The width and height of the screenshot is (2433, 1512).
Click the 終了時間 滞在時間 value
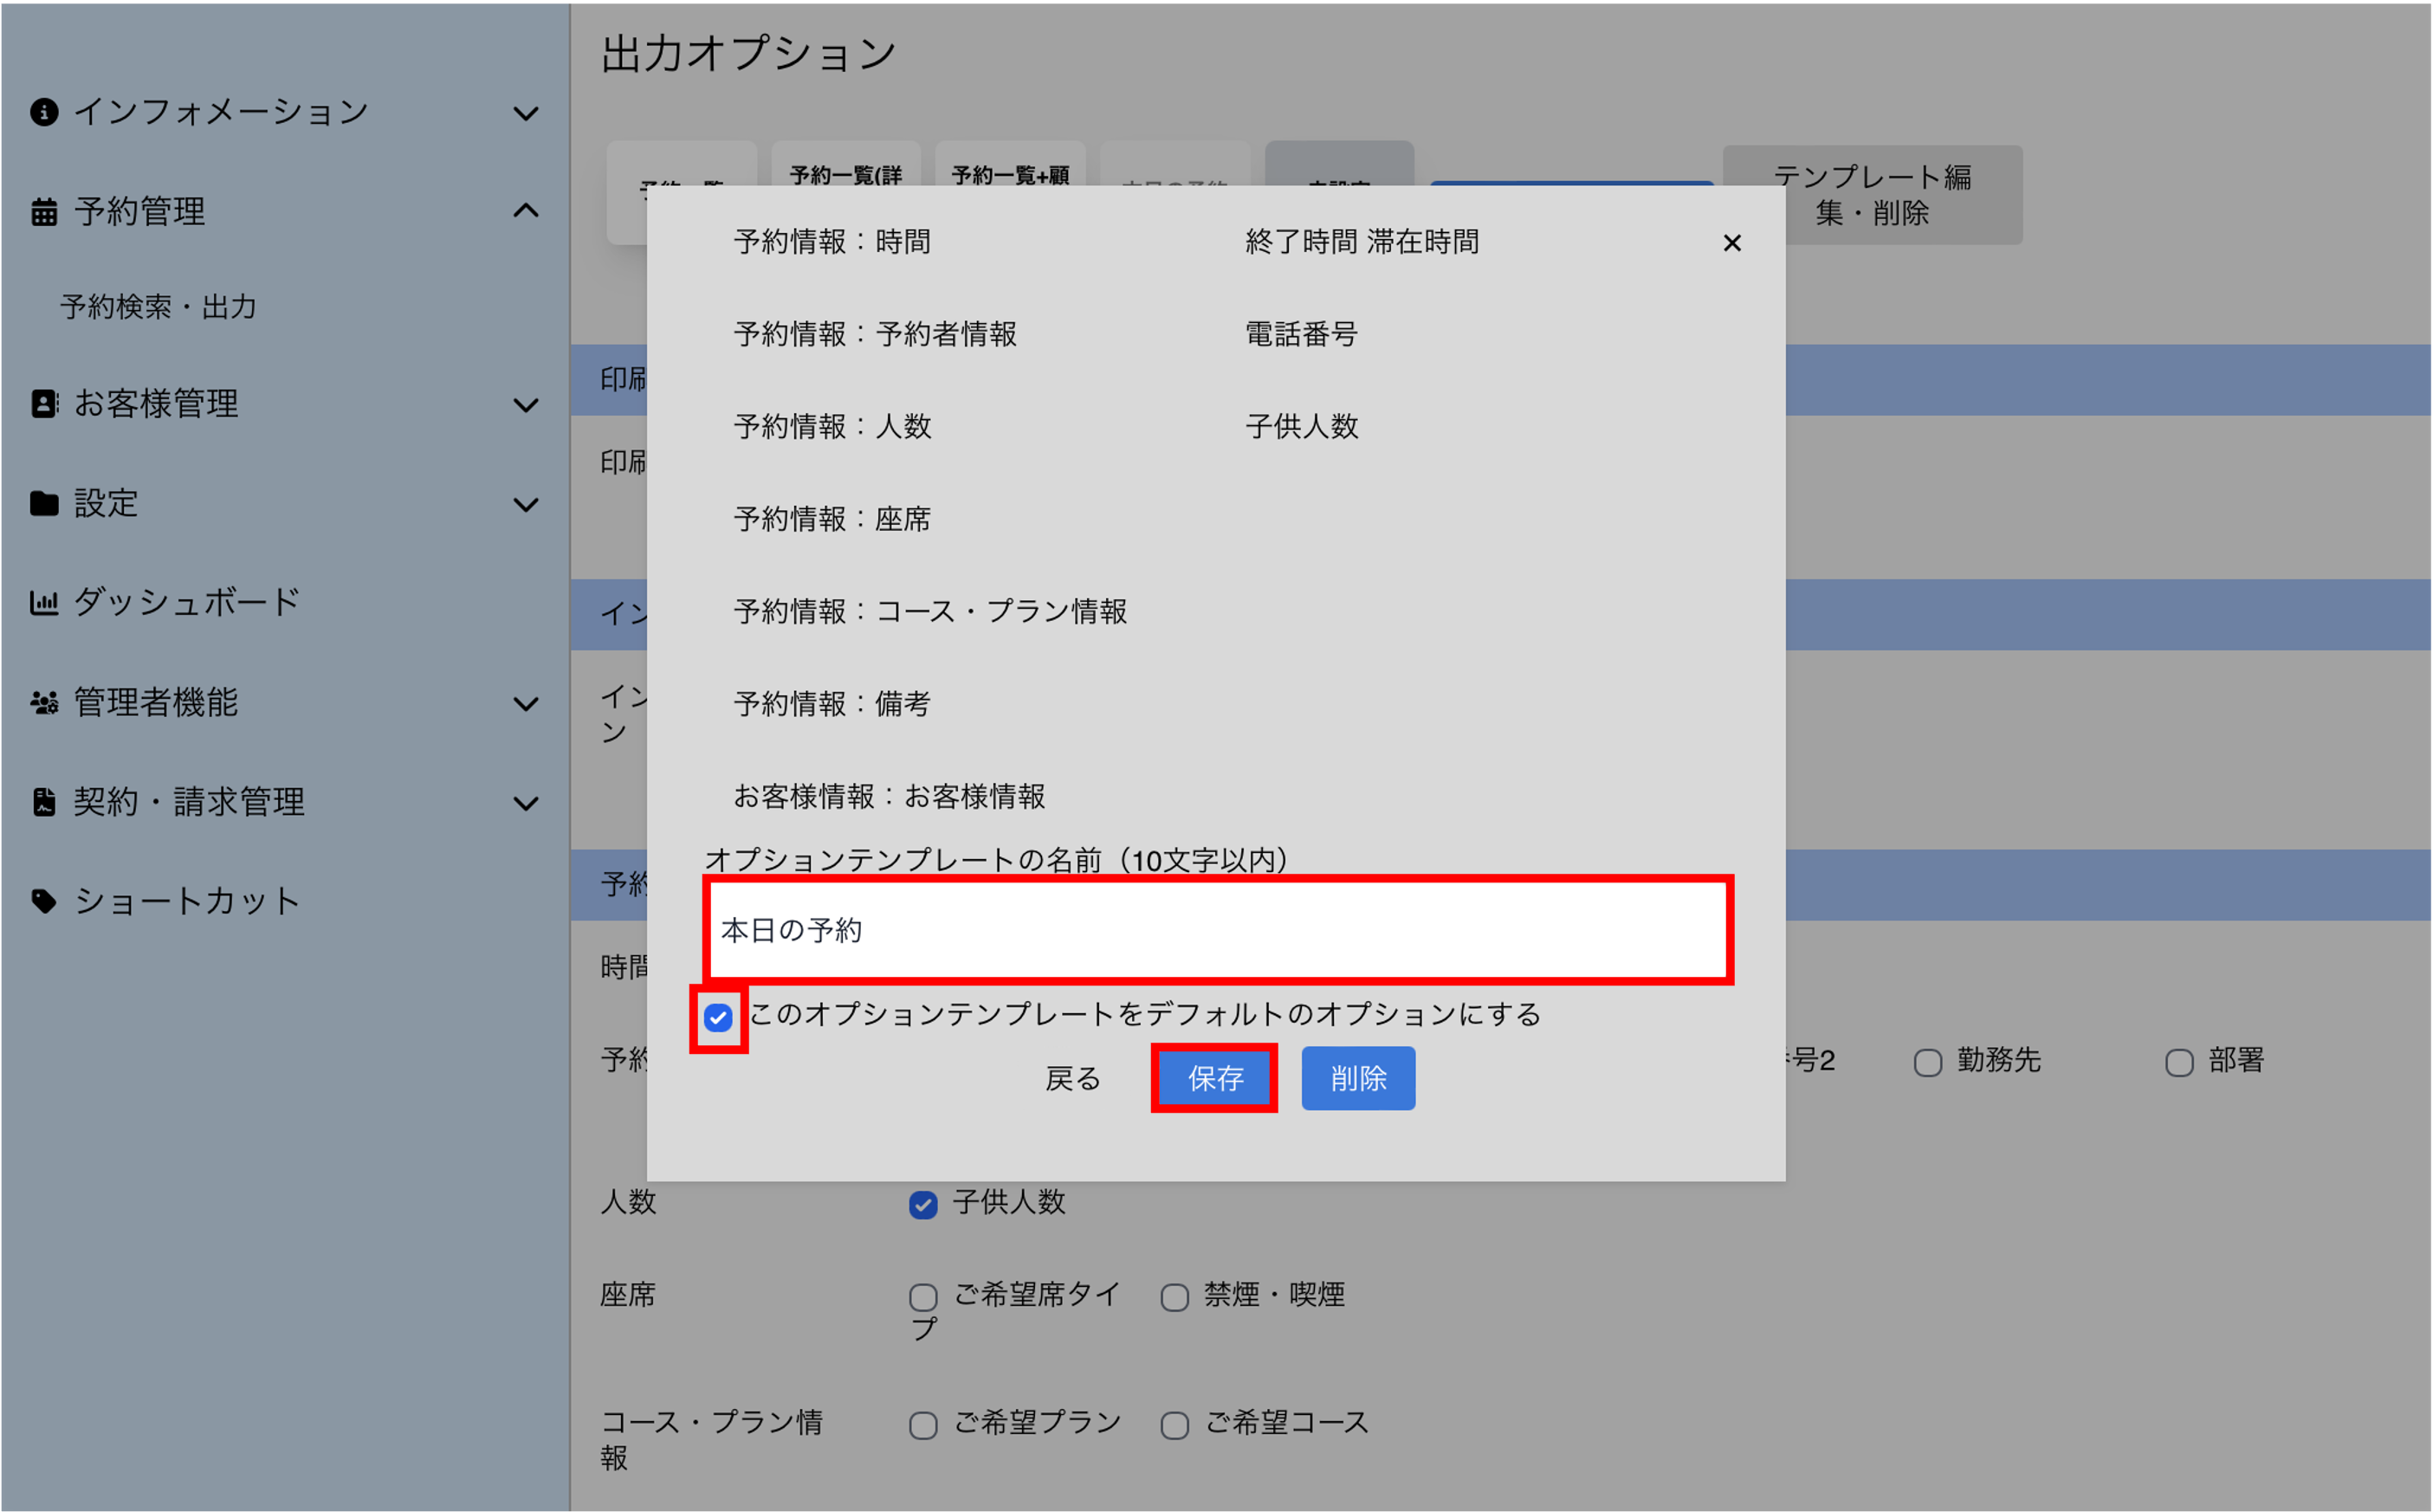click(1362, 242)
